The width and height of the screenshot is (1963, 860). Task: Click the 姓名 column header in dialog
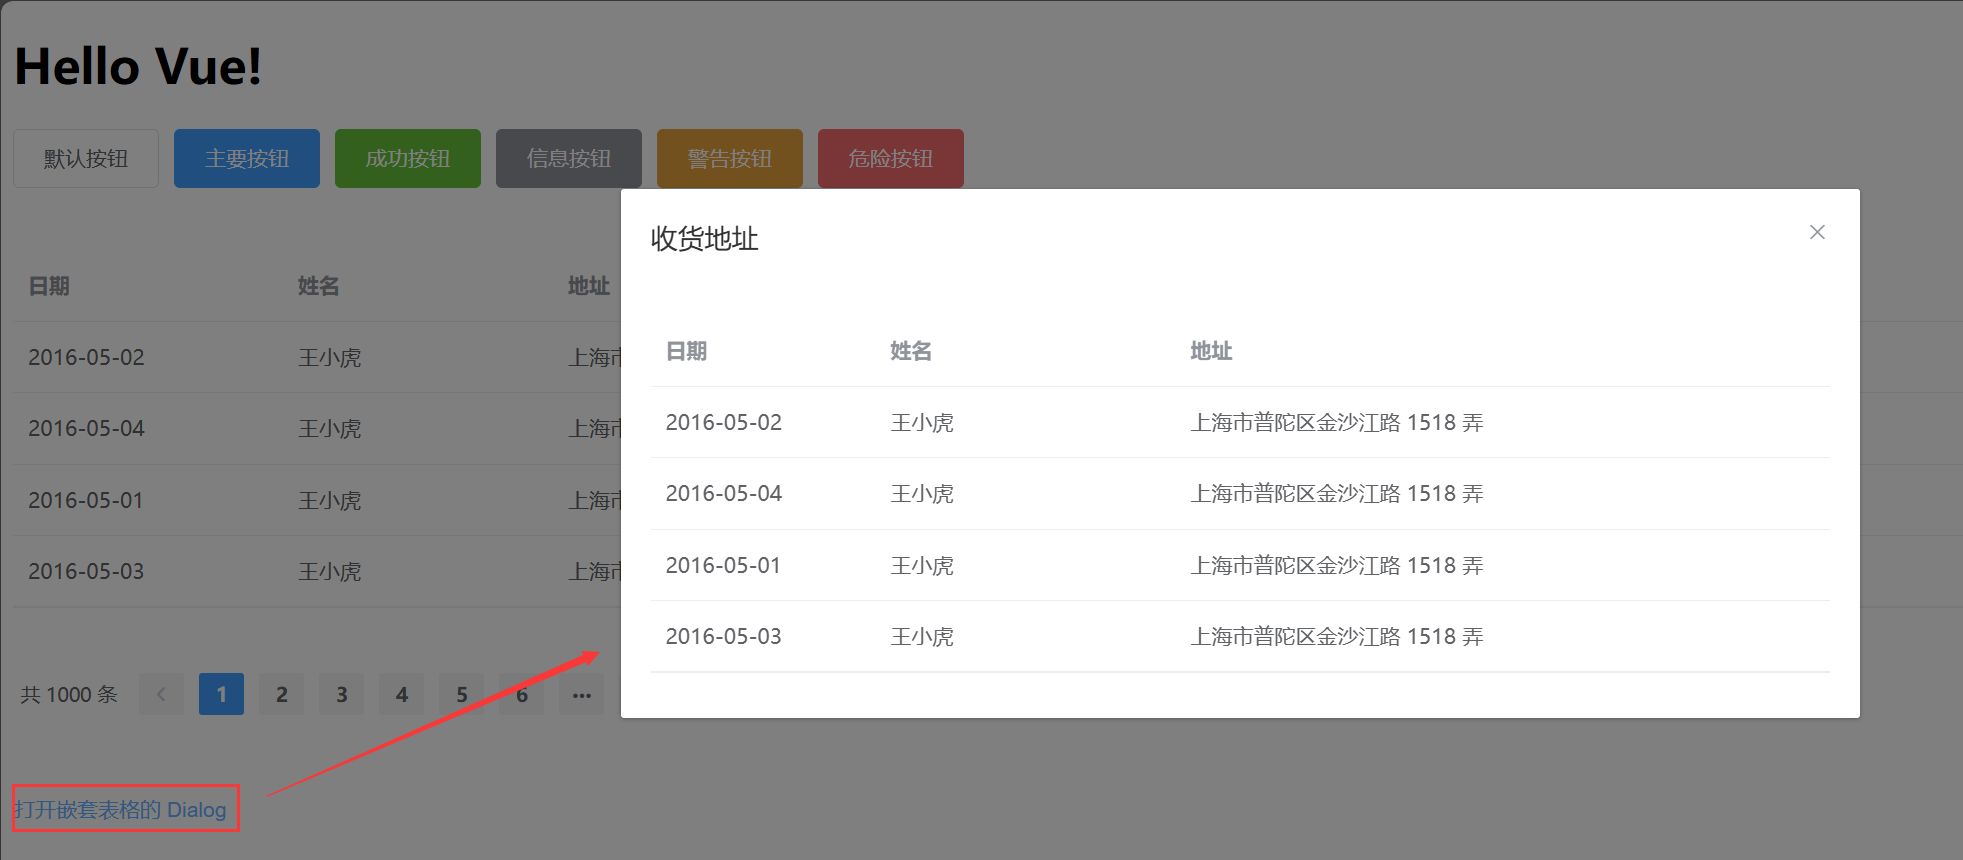[x=911, y=351]
